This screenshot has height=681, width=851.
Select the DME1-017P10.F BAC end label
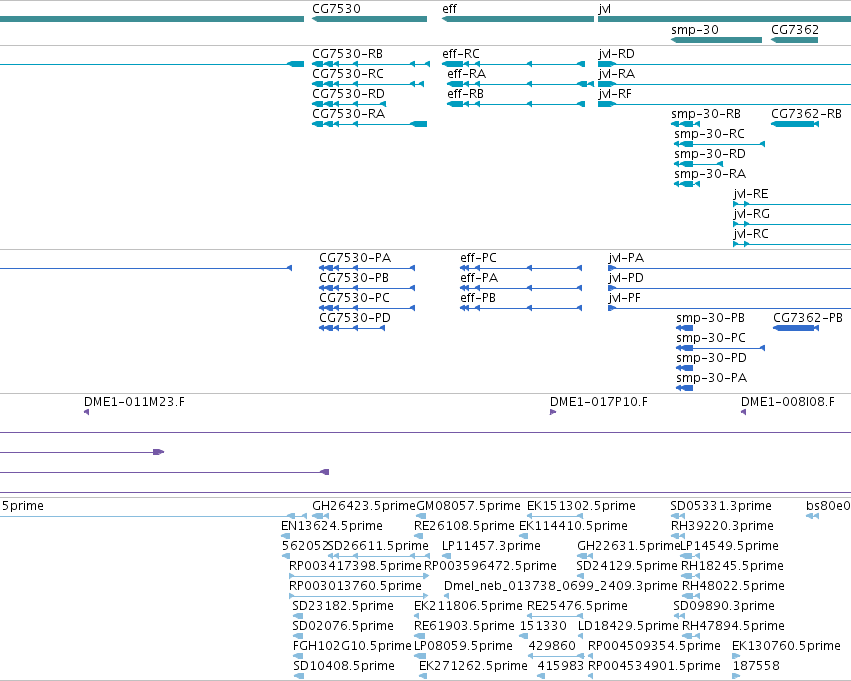(599, 402)
